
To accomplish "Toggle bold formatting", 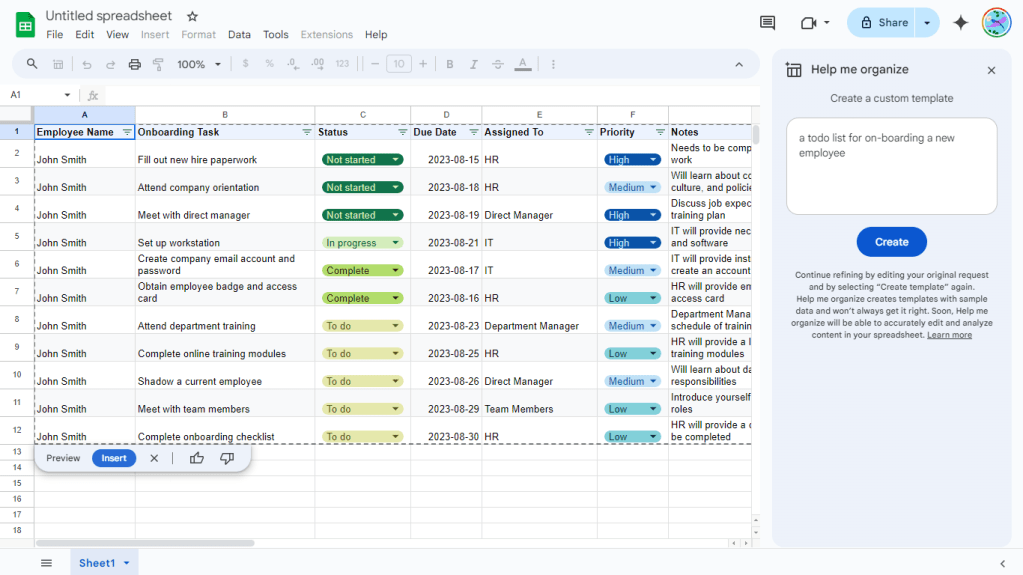I will (450, 64).
